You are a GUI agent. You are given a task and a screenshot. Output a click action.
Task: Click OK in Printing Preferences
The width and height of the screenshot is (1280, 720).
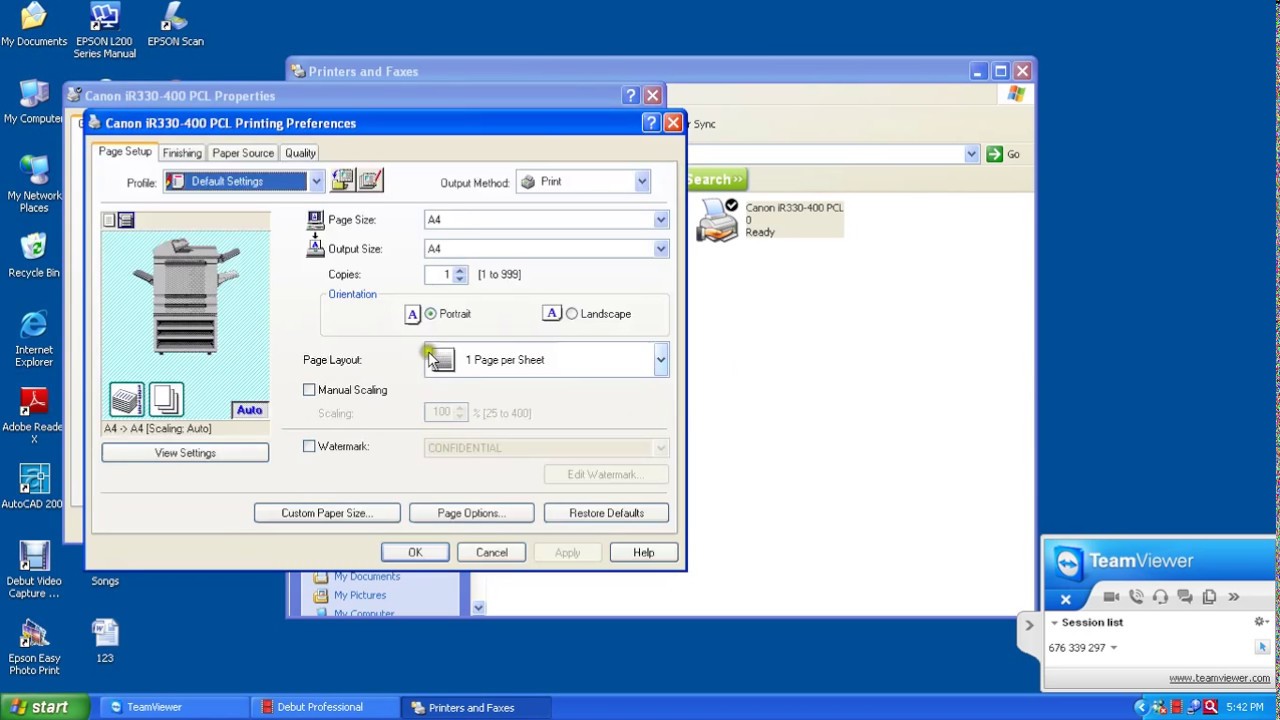[x=415, y=553]
